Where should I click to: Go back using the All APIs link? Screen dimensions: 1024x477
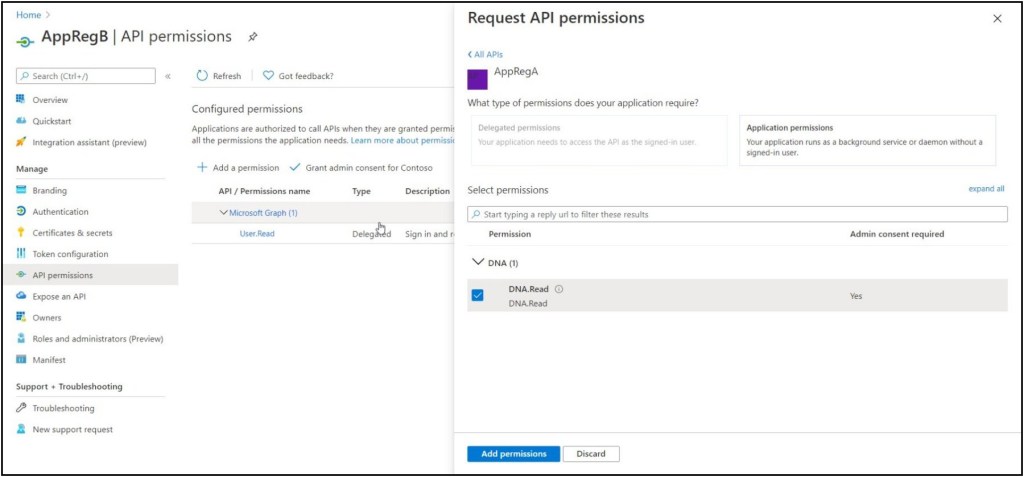(x=485, y=54)
